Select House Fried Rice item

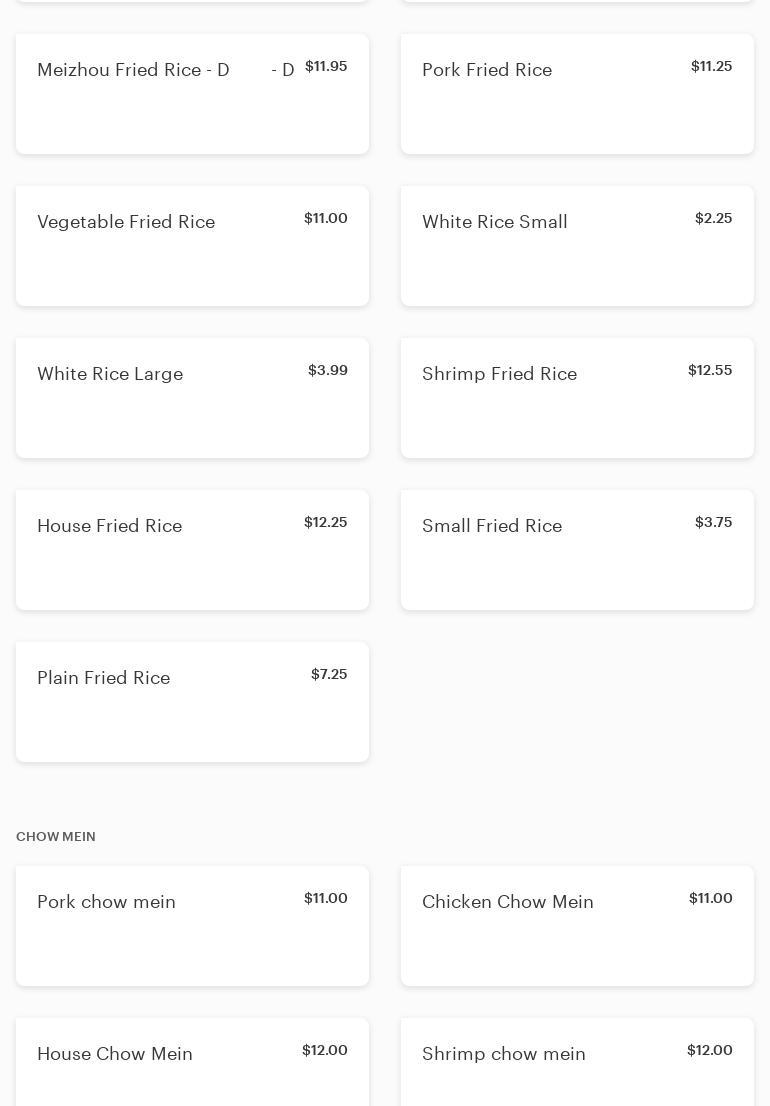[x=192, y=550]
